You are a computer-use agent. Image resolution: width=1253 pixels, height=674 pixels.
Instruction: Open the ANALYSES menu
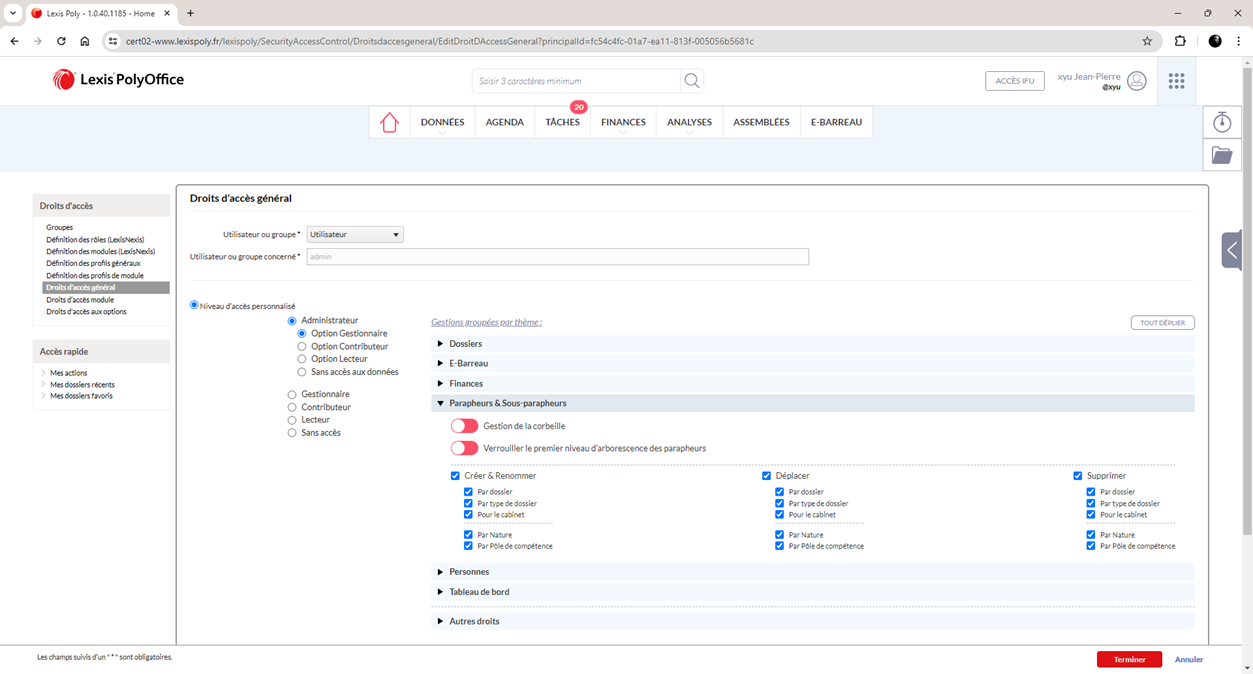(690, 122)
